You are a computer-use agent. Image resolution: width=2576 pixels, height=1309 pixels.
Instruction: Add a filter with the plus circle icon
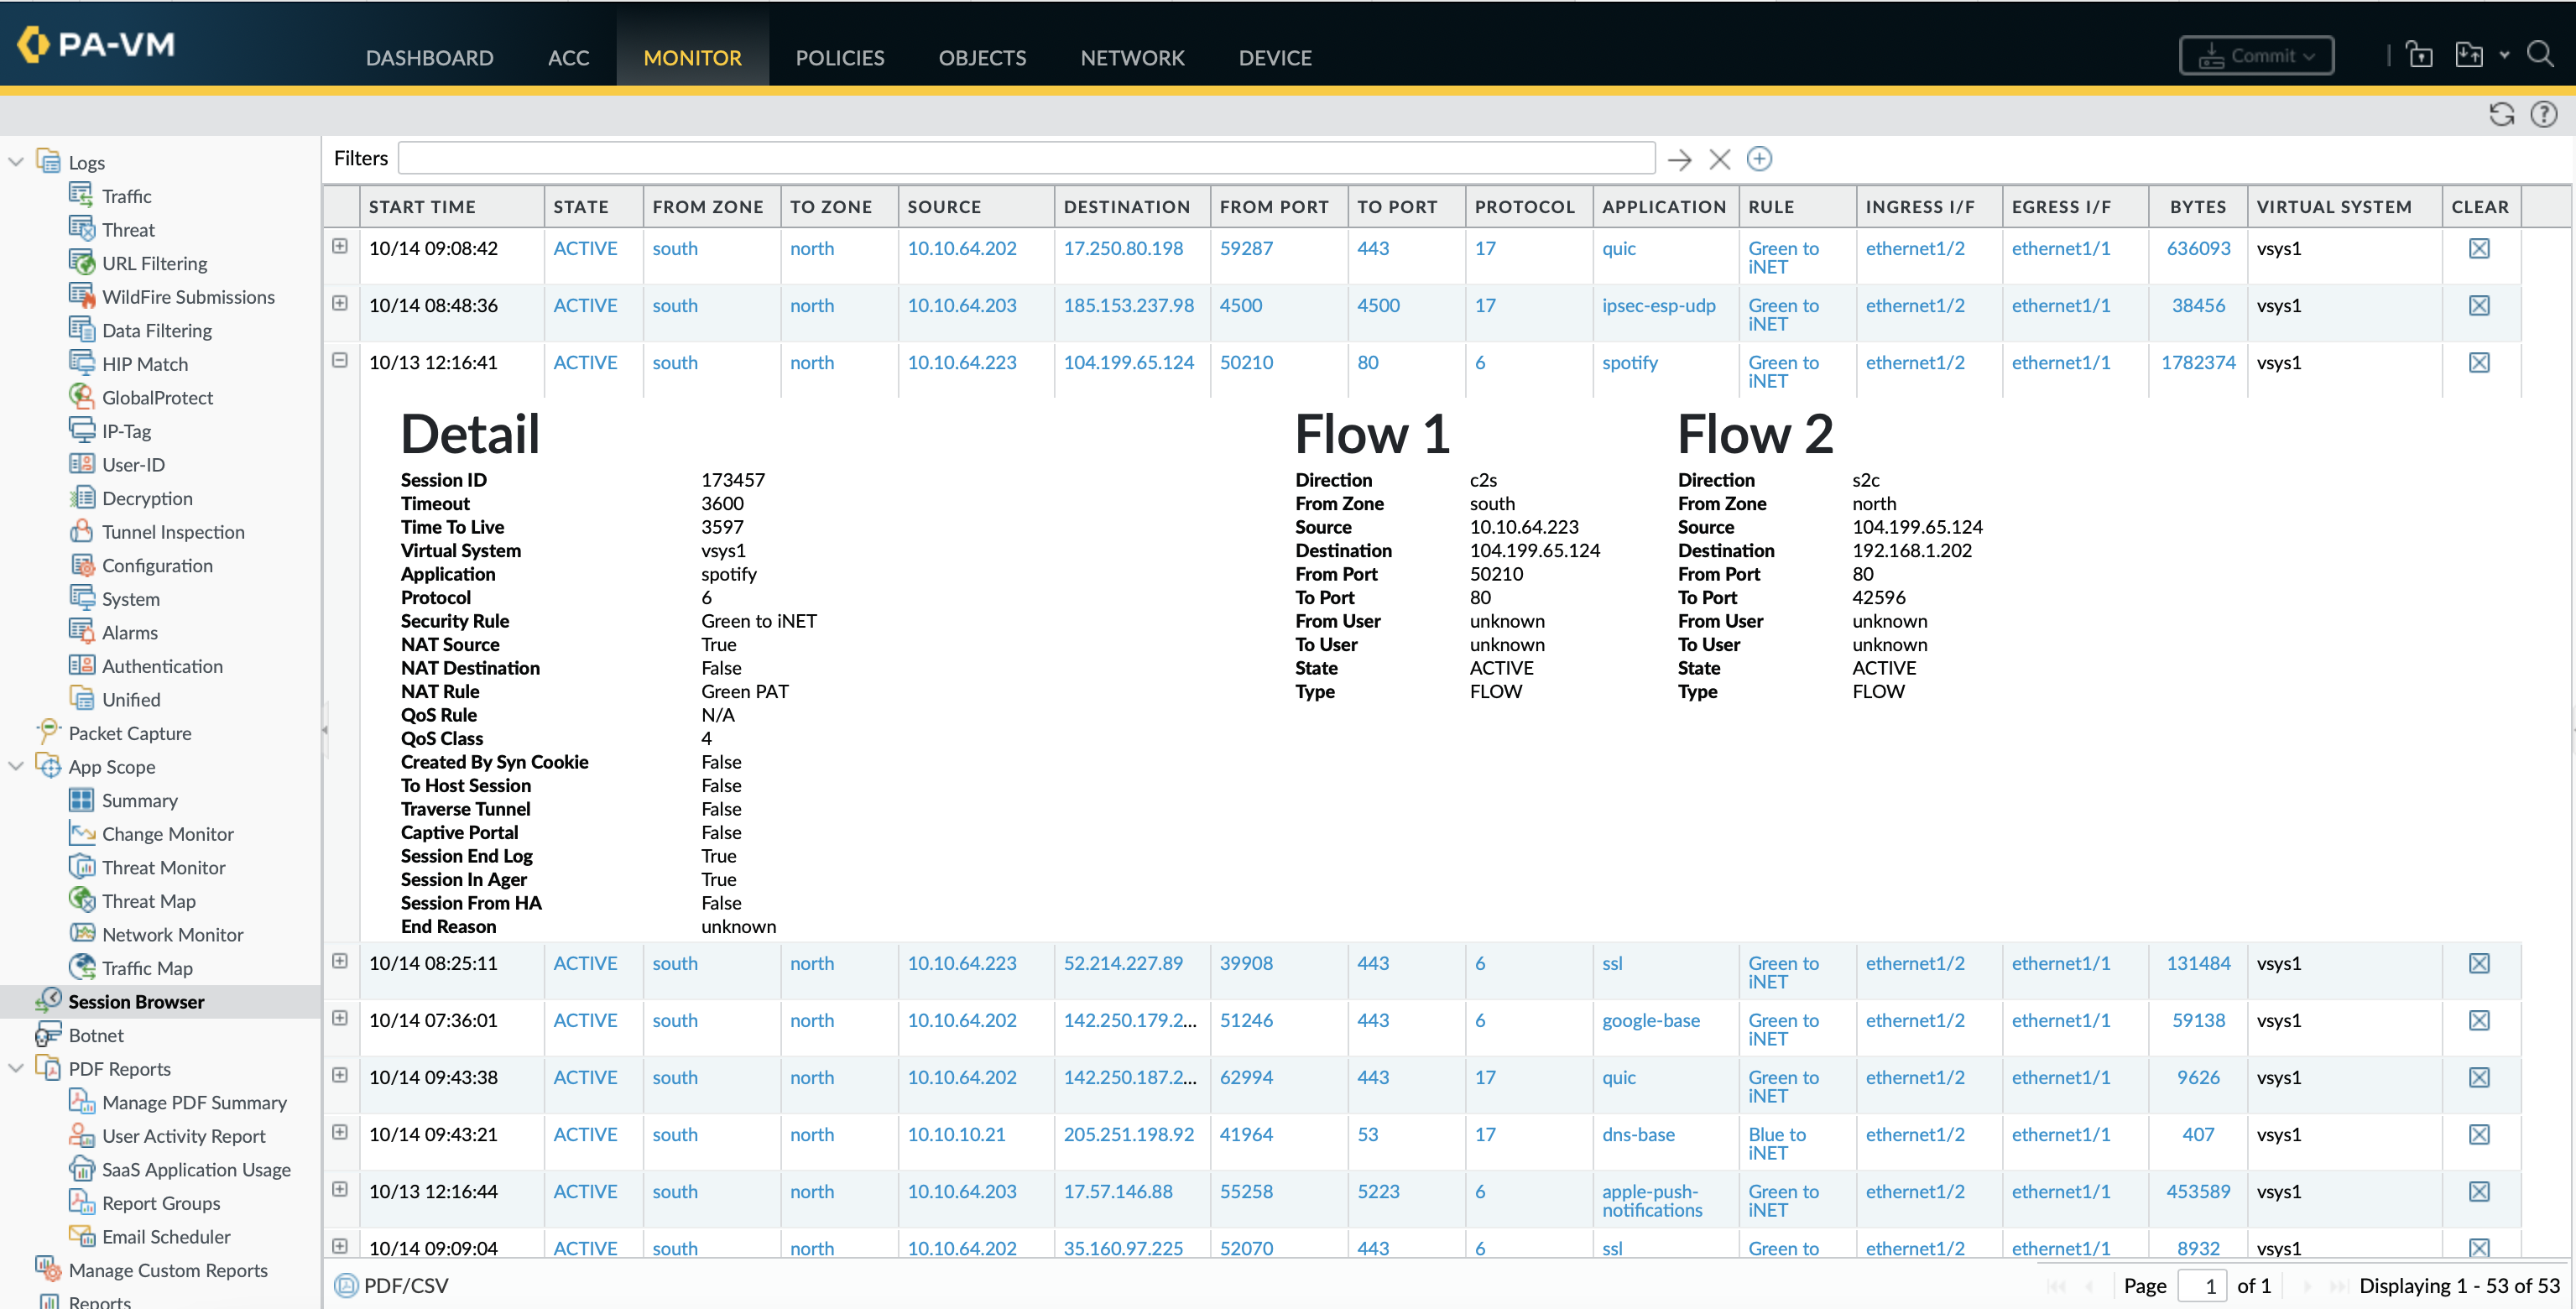coord(1759,159)
